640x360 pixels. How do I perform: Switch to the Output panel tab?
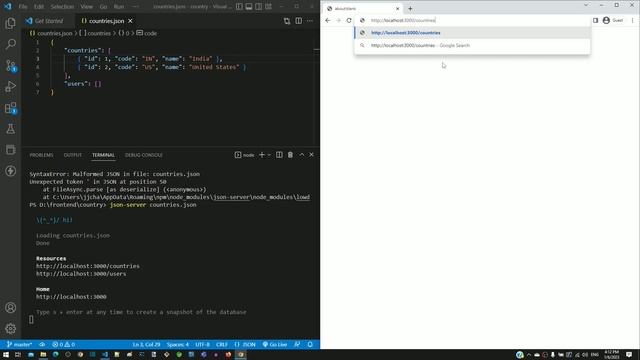click(x=73, y=155)
